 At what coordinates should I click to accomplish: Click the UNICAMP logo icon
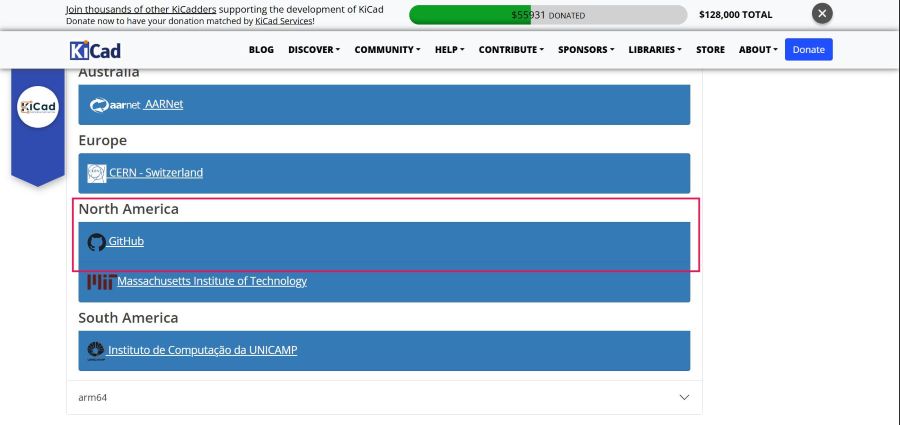pyautogui.click(x=96, y=351)
